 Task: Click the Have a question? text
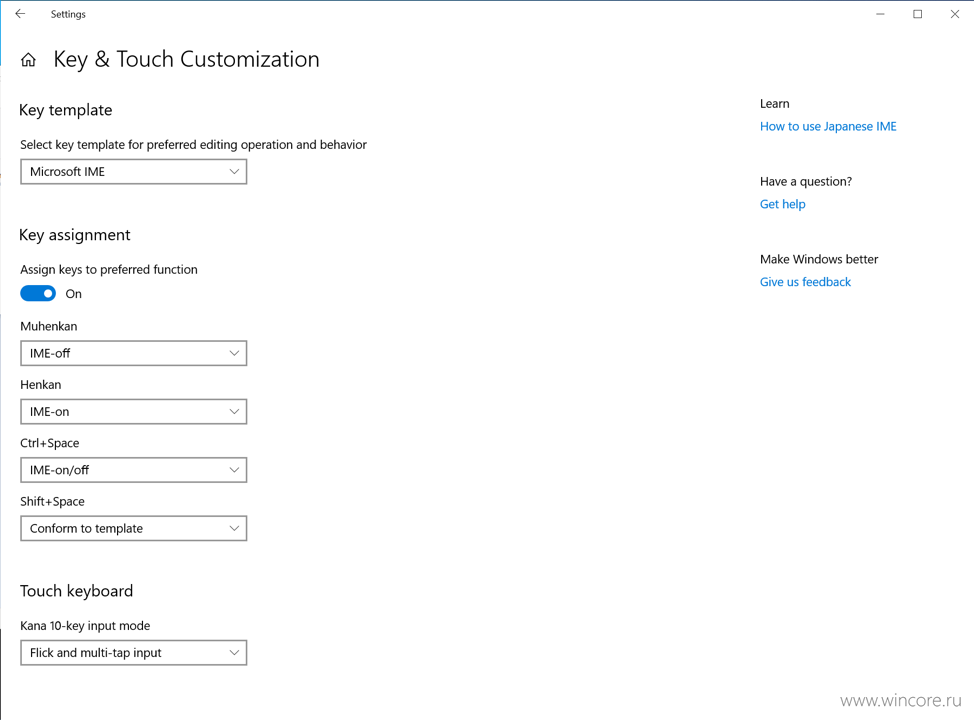coord(806,181)
